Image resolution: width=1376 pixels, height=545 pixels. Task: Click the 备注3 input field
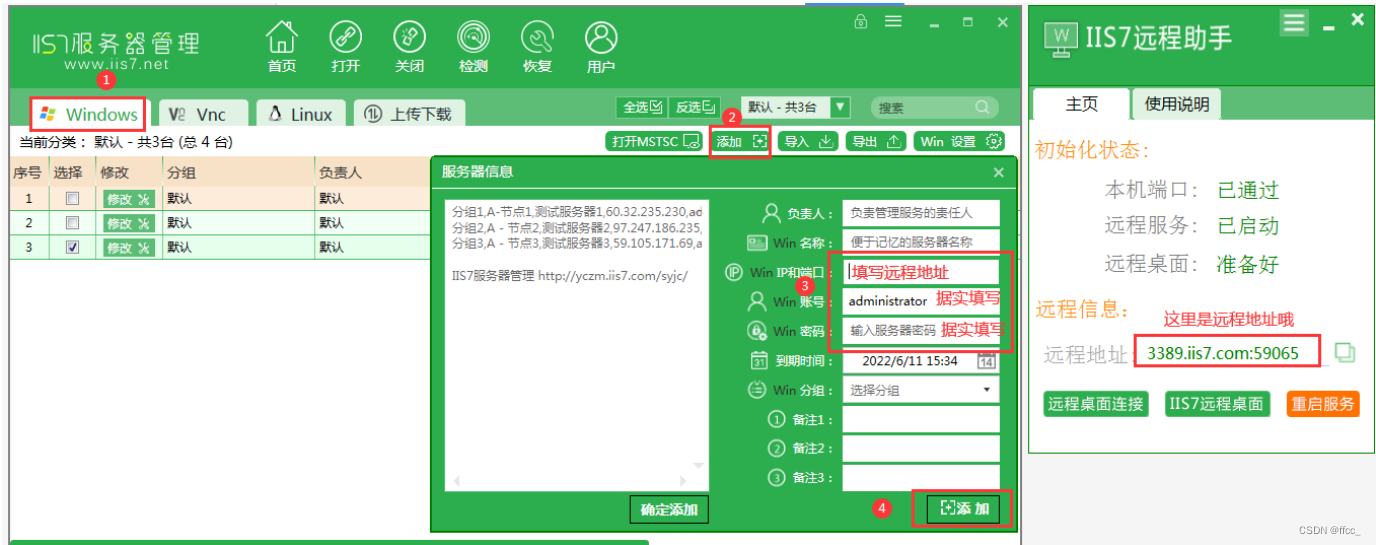click(x=921, y=477)
